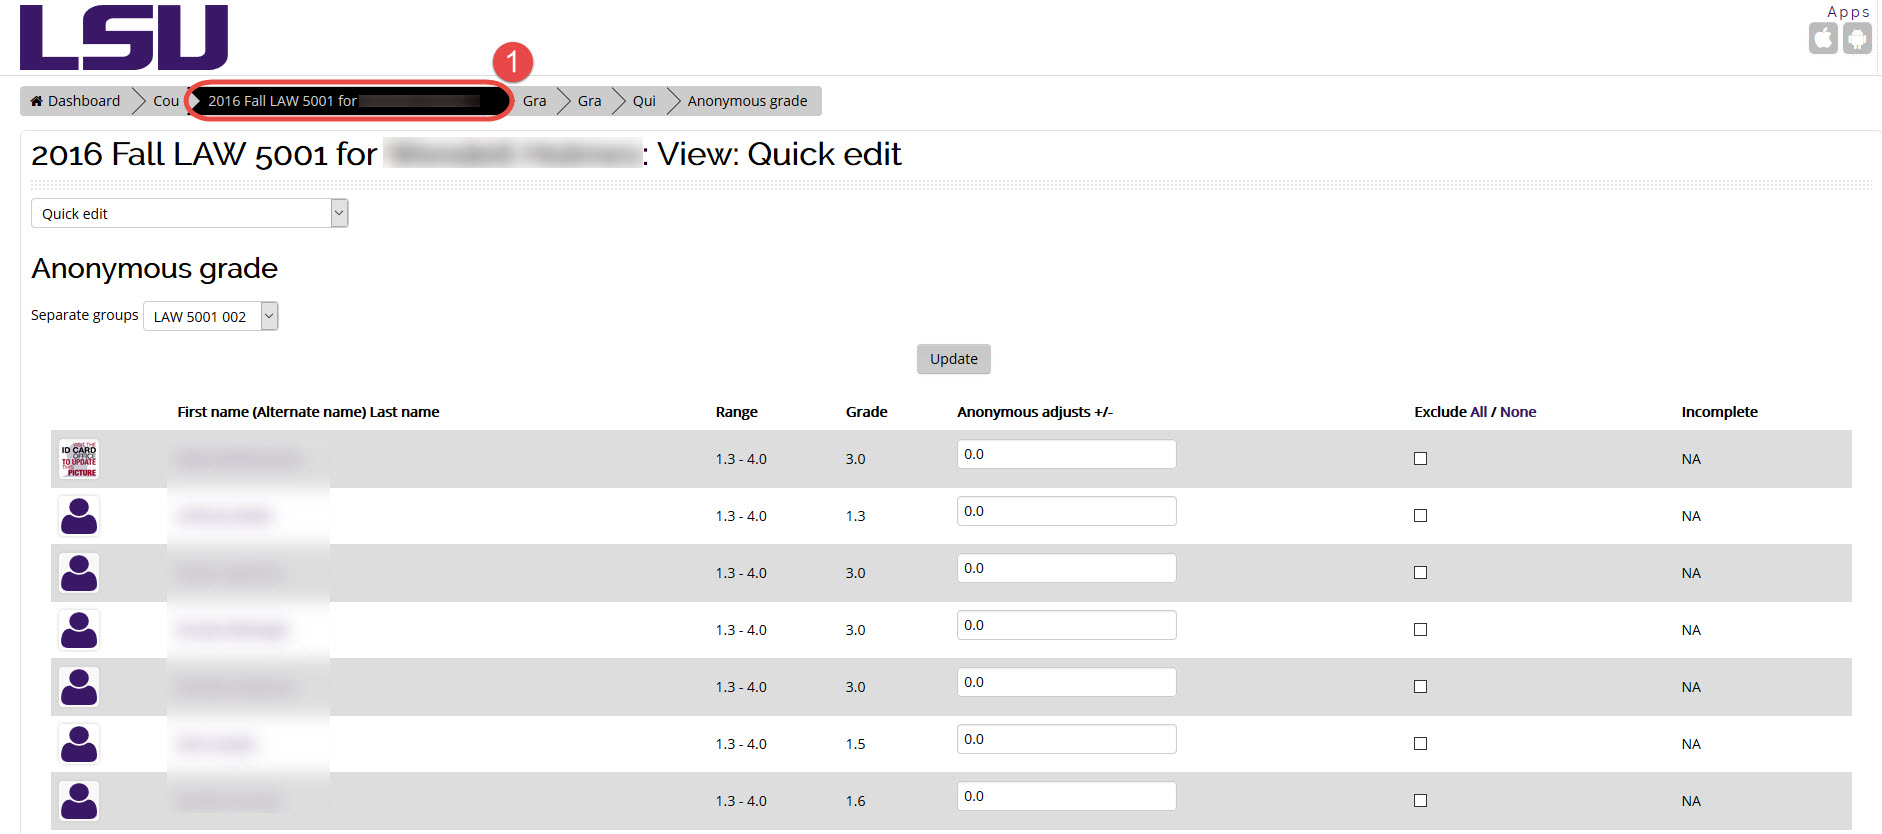Check Exclude box for first student row

pos(1420,459)
